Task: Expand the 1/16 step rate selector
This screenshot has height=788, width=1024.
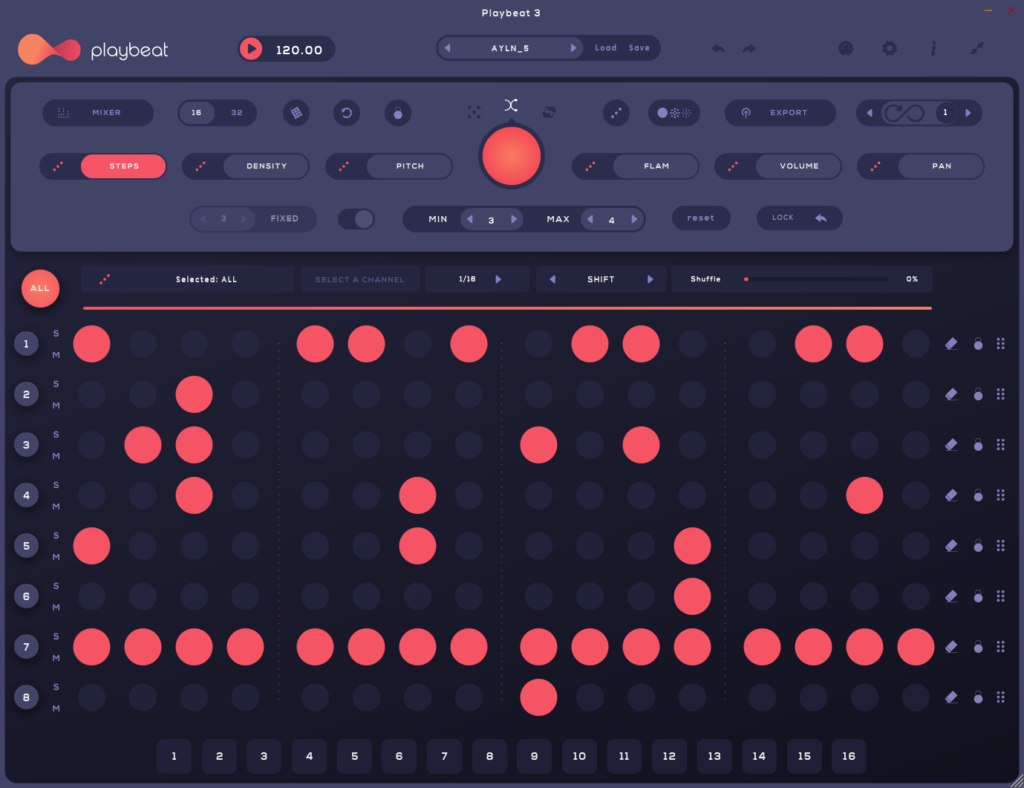Action: click(498, 279)
